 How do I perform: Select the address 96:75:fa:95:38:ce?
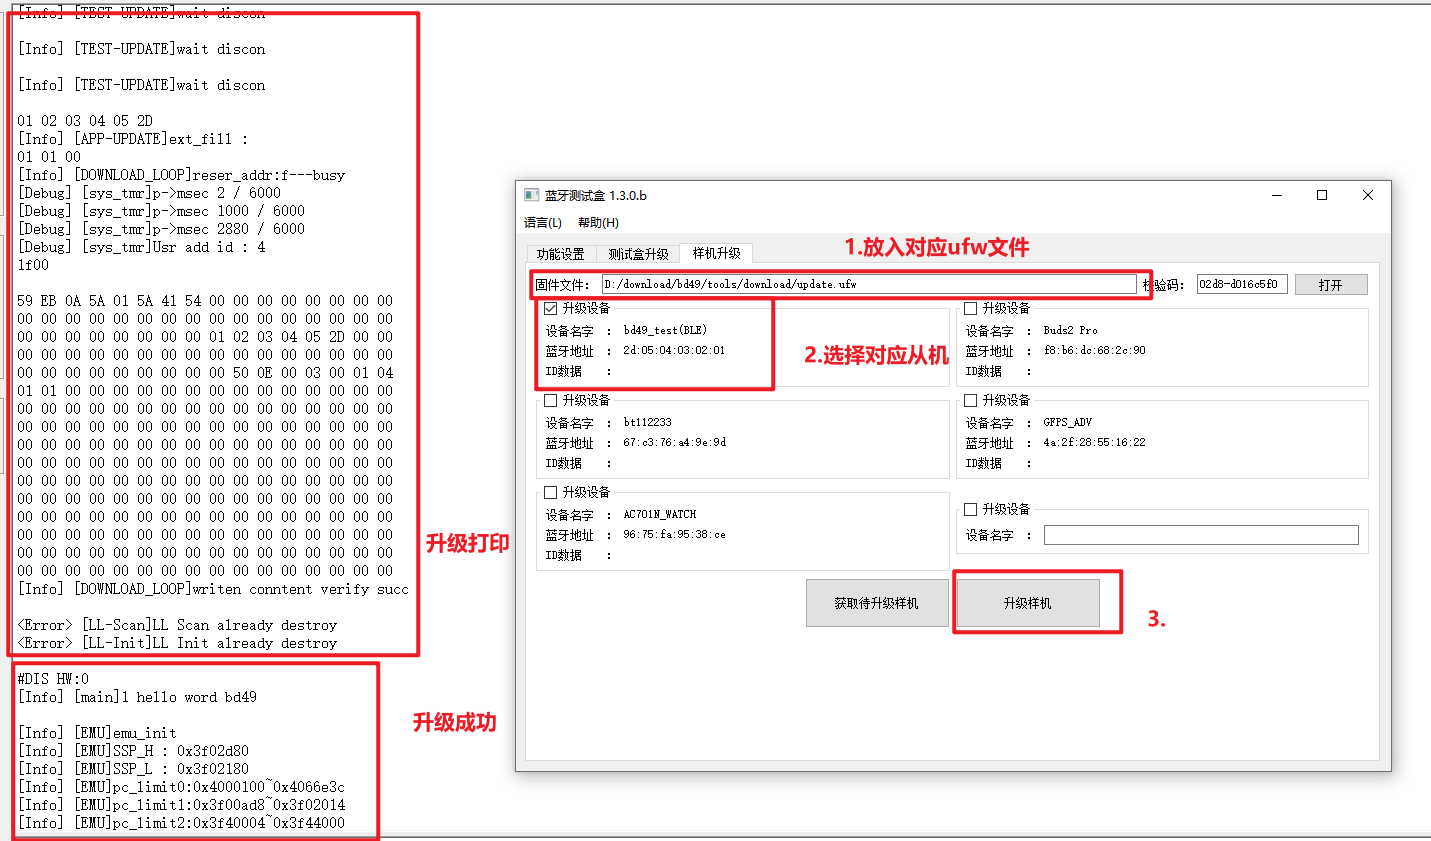(674, 535)
